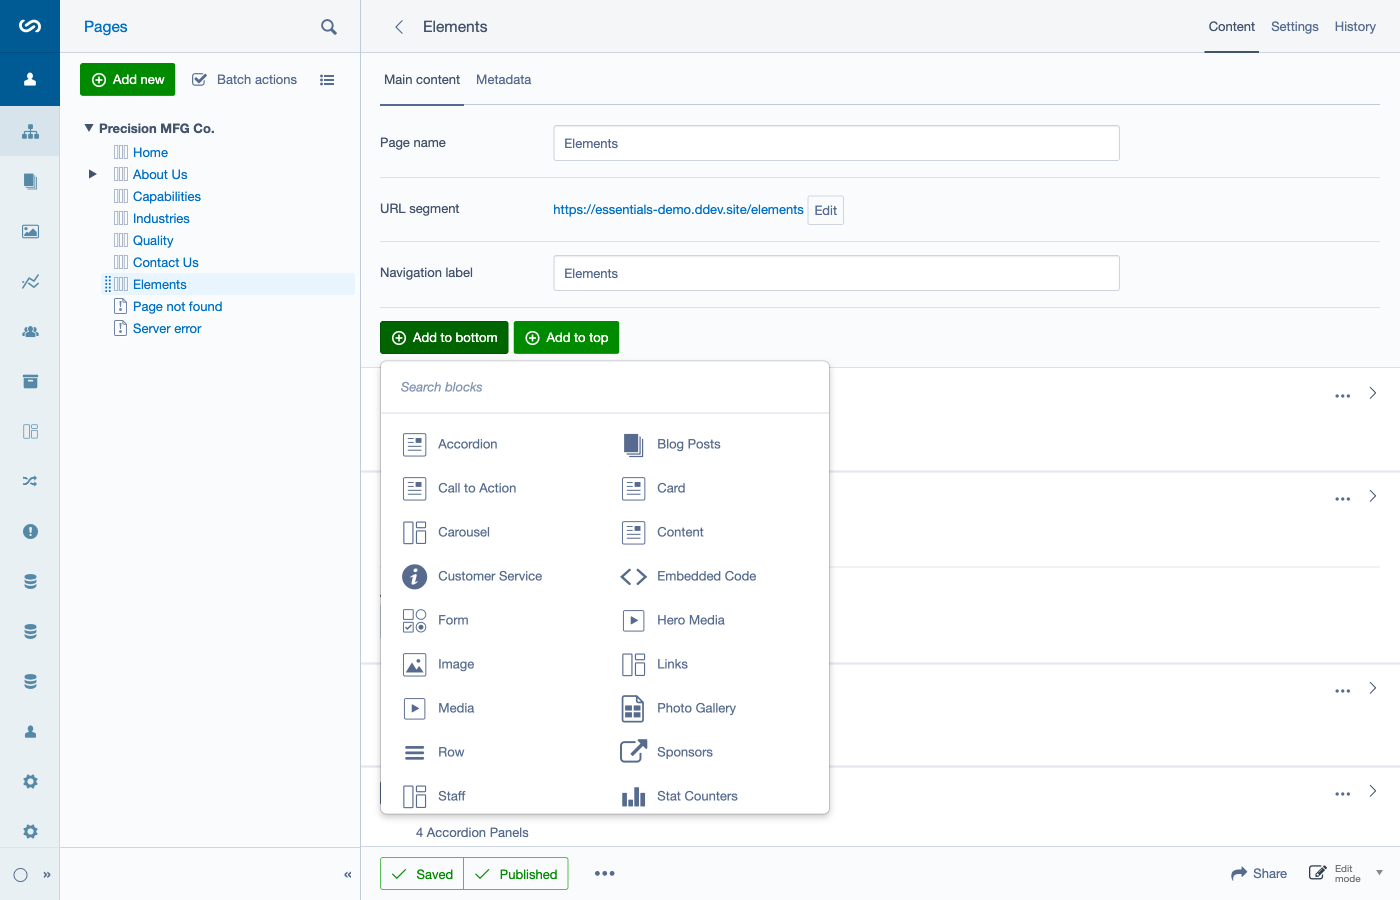
Task: Click the drag handle of Elements tree item
Action: pos(108,284)
